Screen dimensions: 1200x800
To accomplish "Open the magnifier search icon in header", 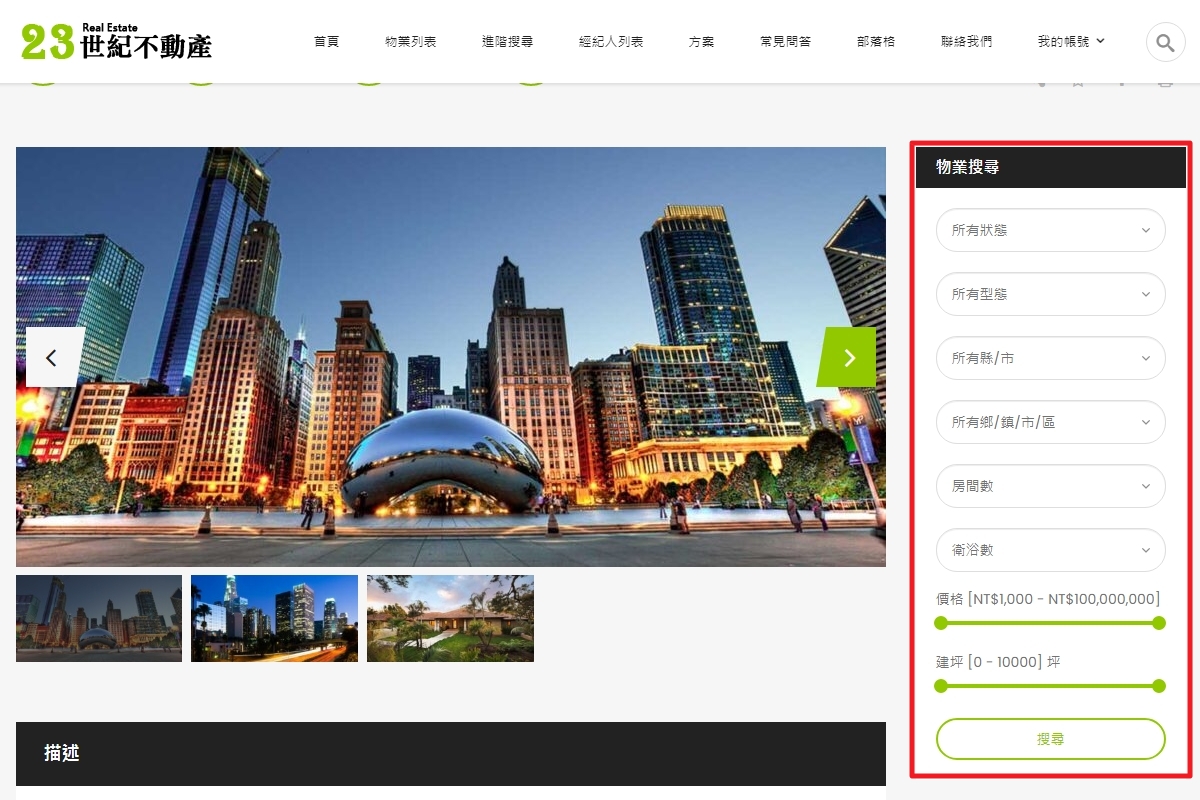I will coord(1165,42).
